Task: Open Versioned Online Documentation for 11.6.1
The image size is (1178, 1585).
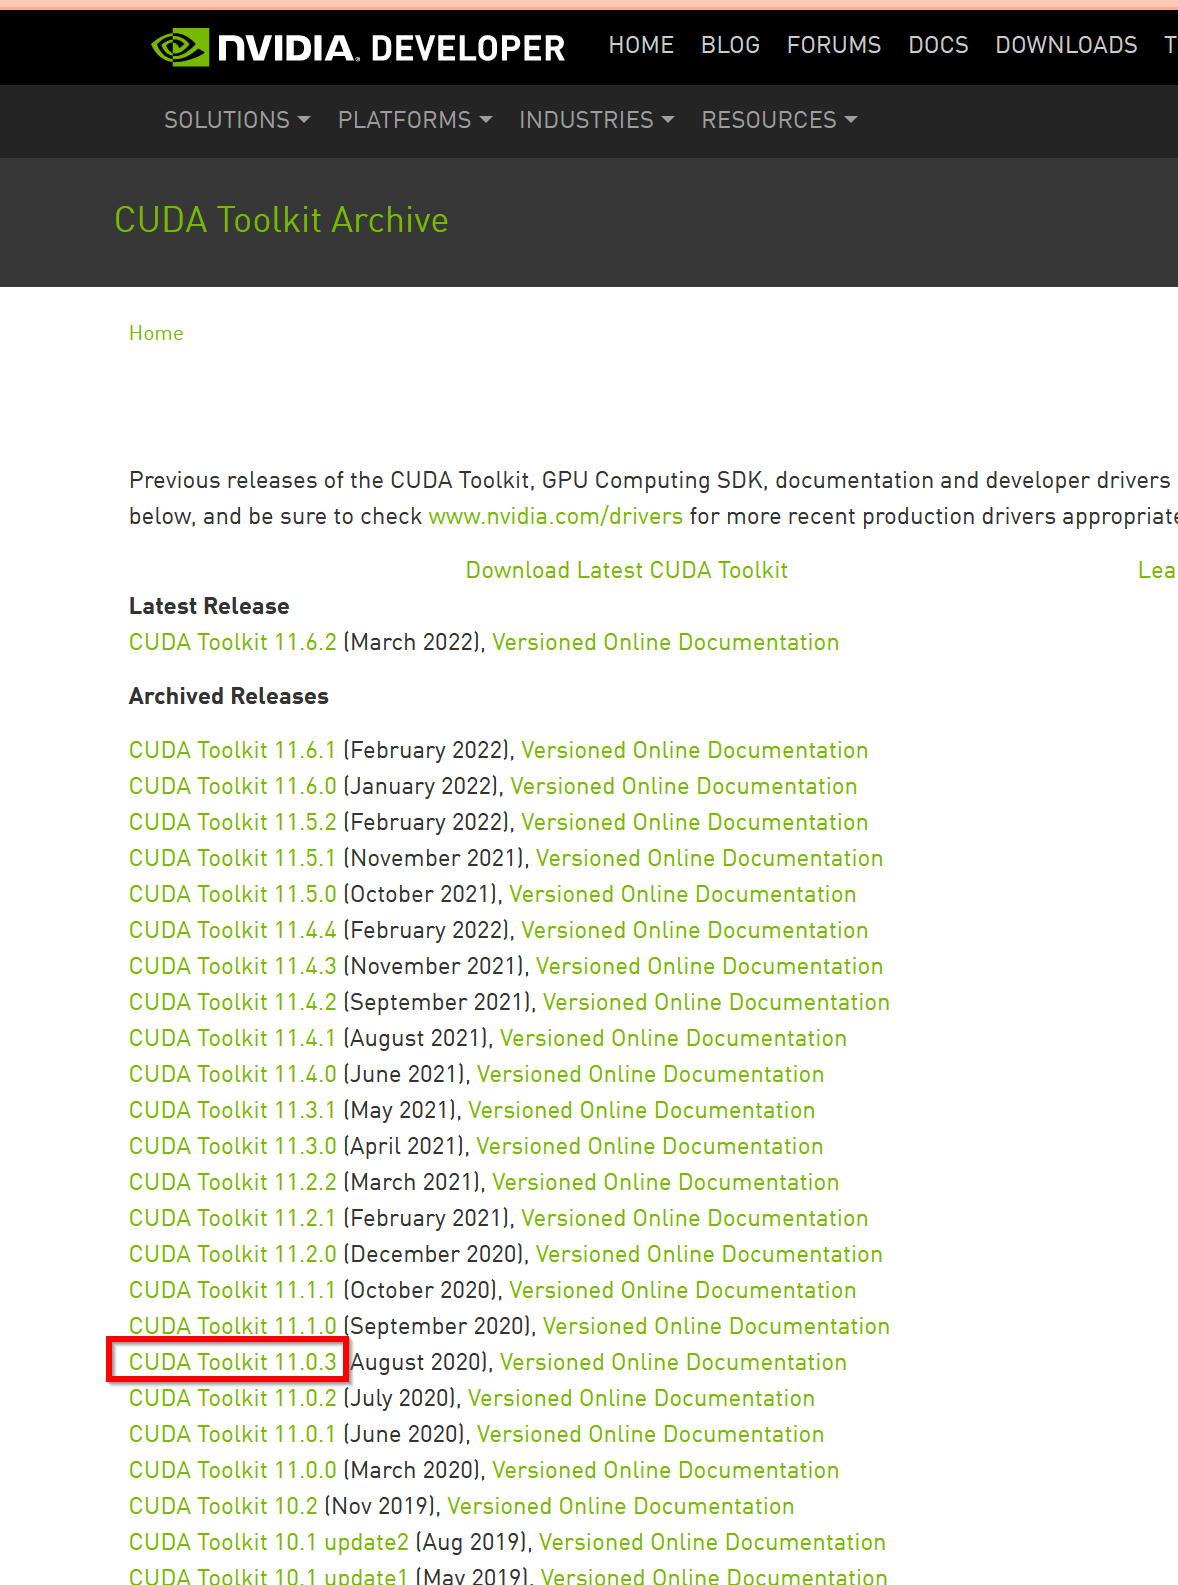Action: [x=695, y=750]
